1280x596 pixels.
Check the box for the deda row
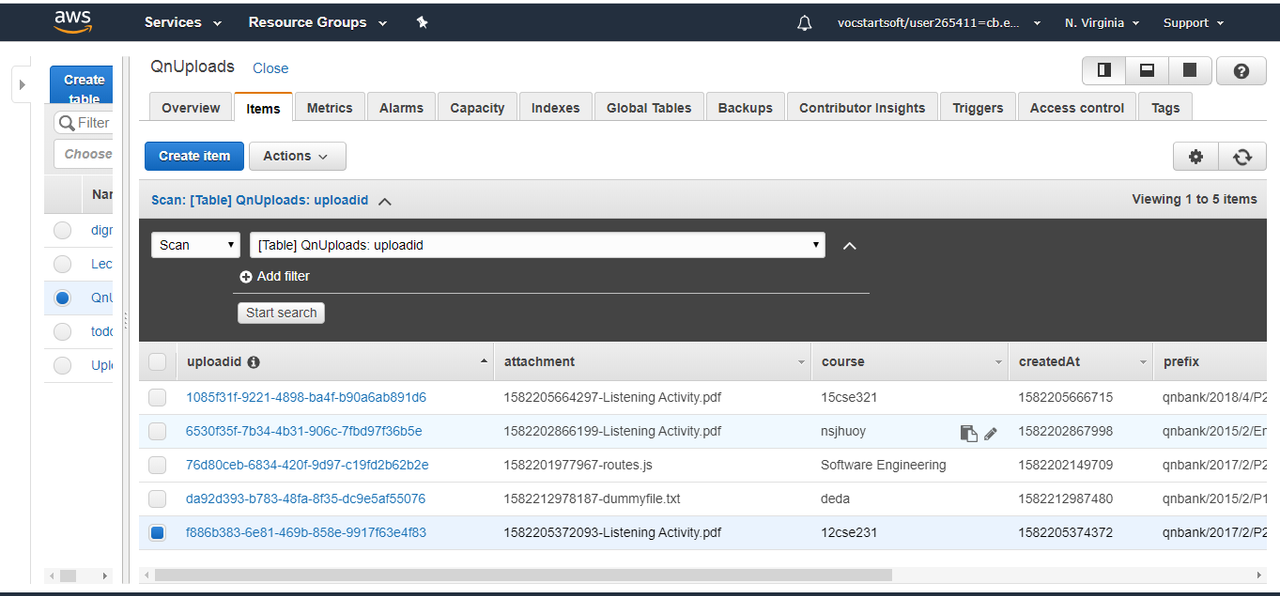pos(157,499)
